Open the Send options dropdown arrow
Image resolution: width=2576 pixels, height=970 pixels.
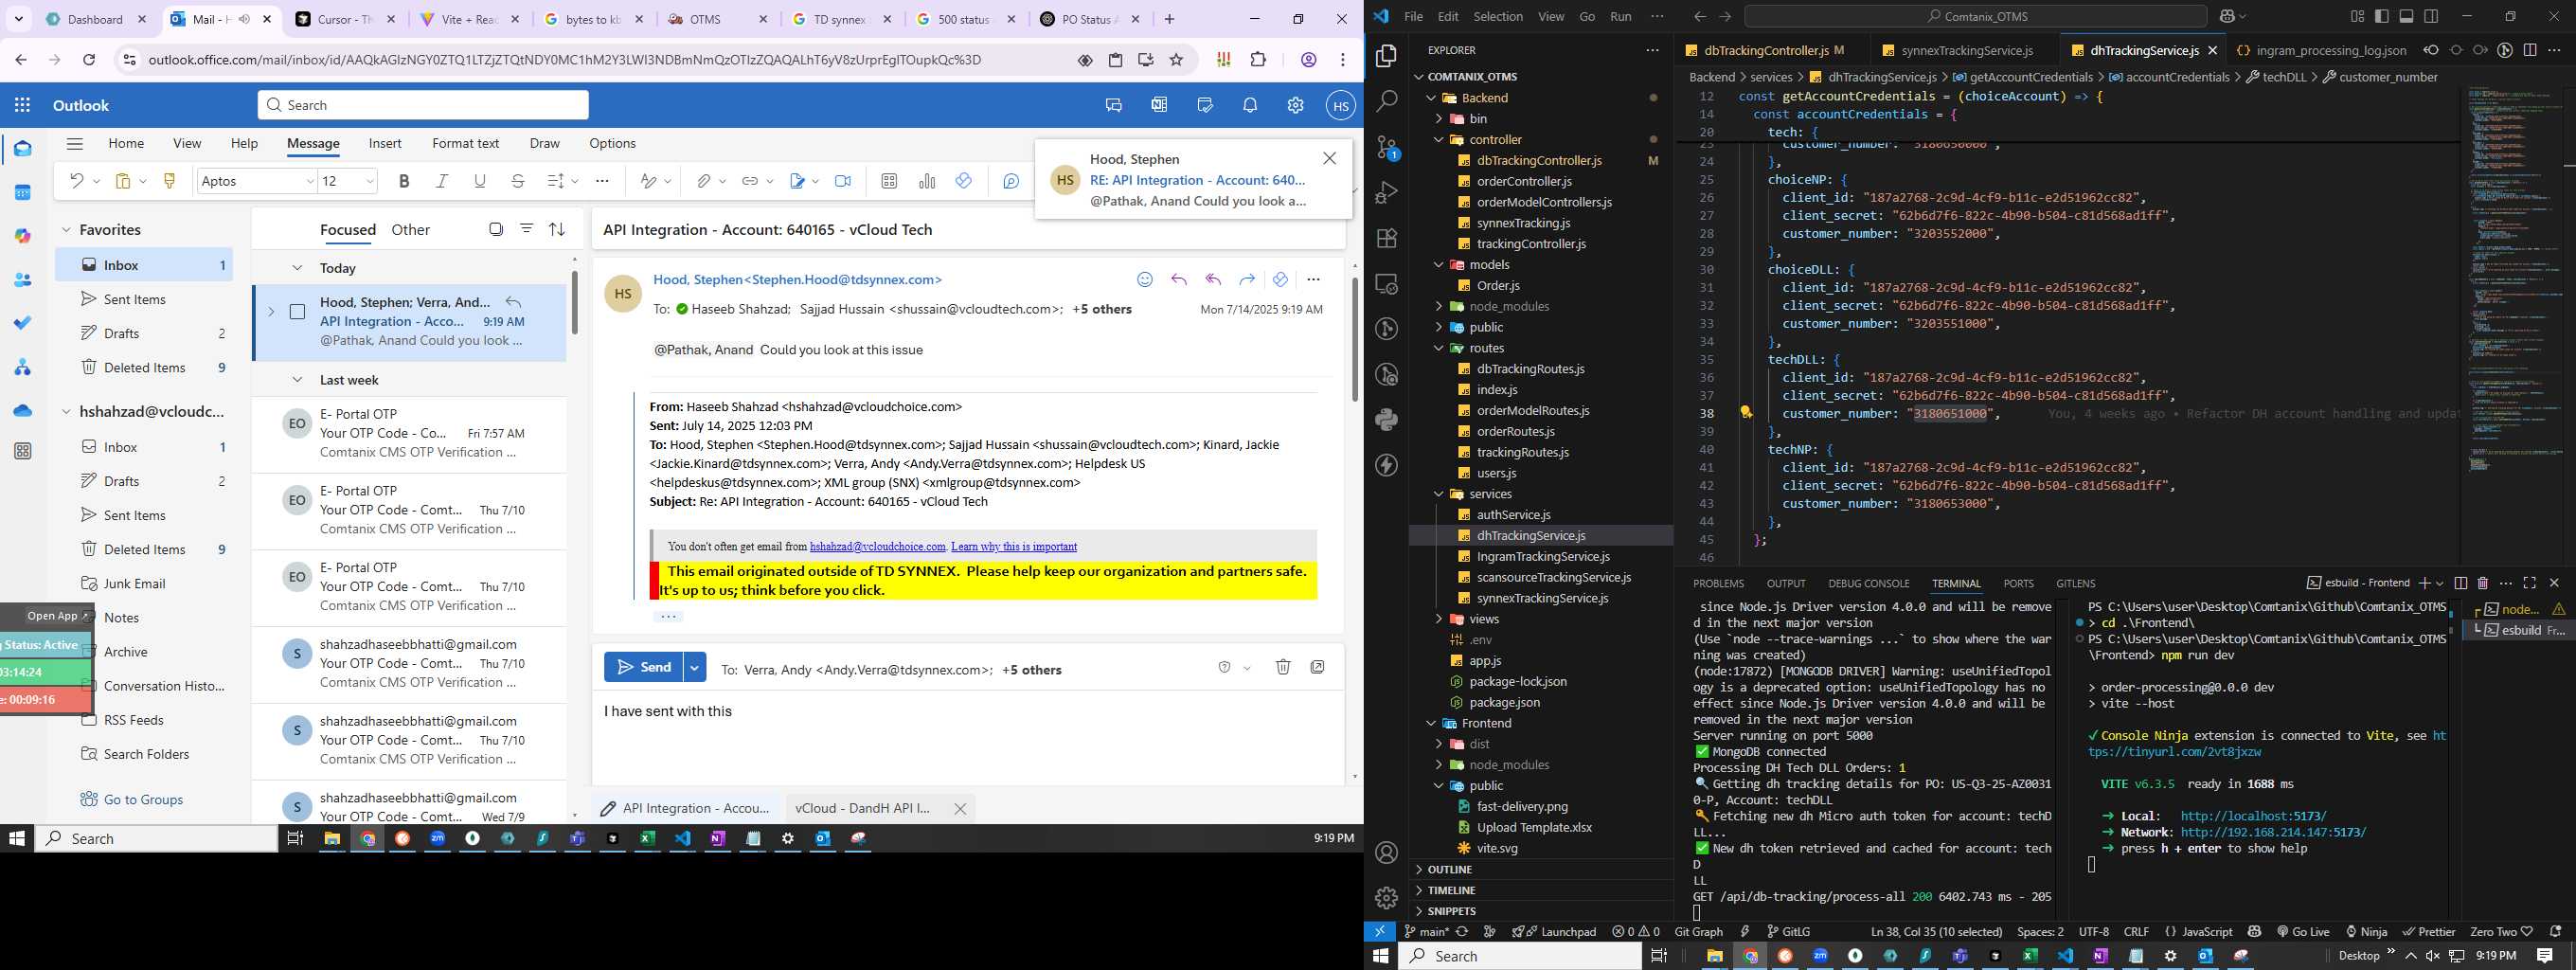(695, 667)
